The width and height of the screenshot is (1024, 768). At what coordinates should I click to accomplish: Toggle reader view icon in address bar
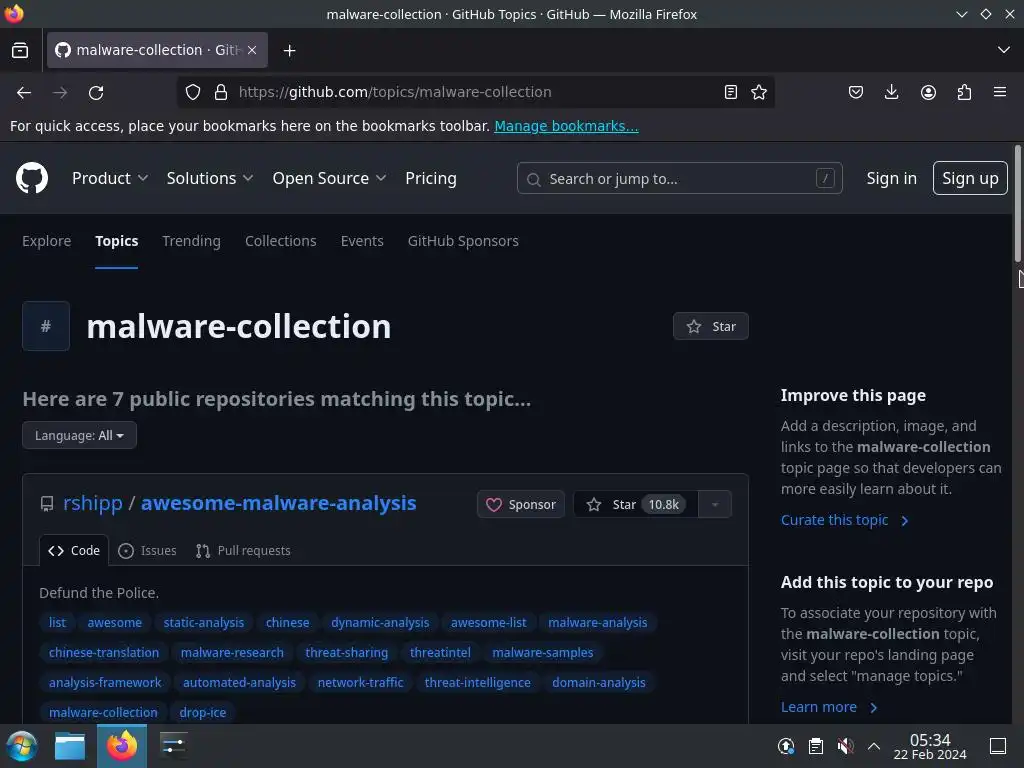coord(731,92)
